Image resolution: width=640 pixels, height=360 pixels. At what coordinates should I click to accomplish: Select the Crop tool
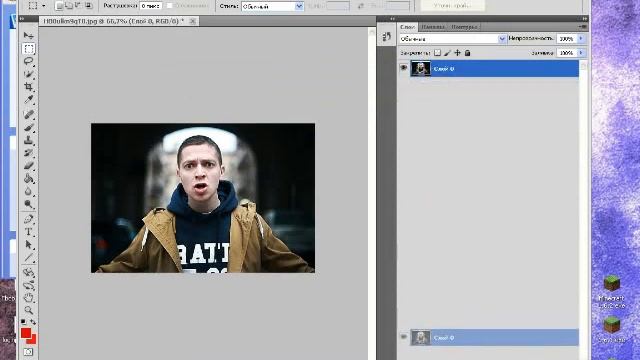(x=28, y=87)
